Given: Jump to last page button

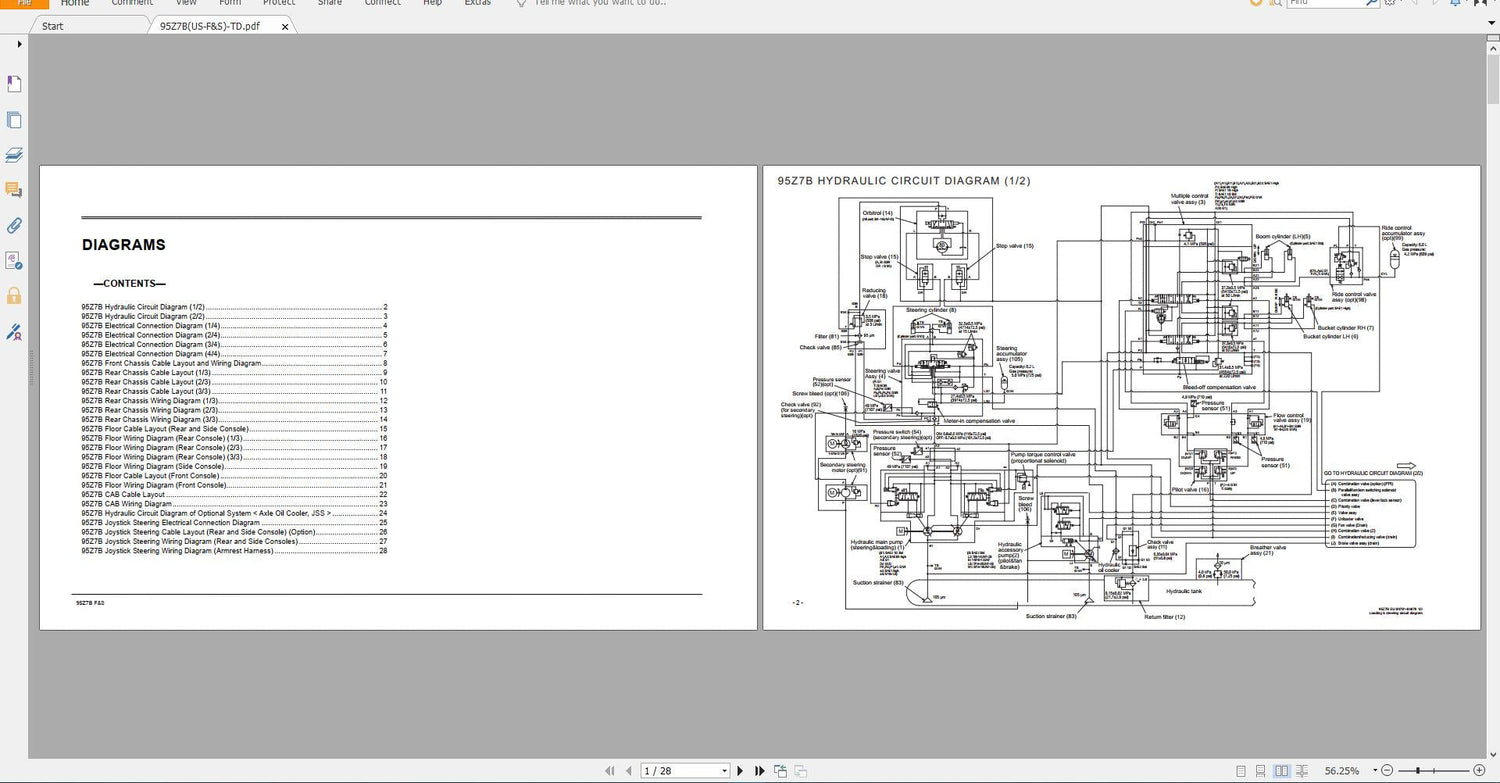Looking at the screenshot, I should (759, 771).
